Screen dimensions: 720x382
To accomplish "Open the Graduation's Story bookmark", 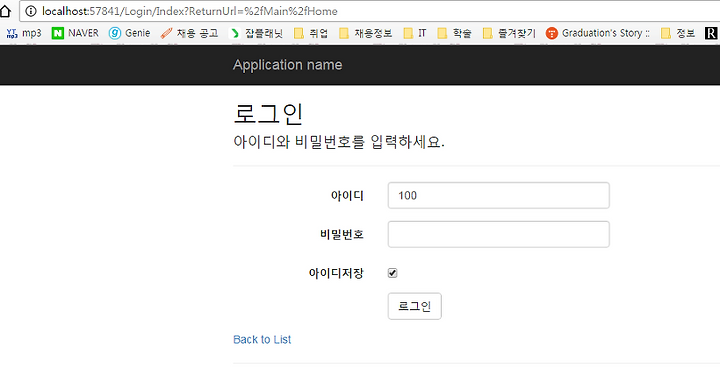I will pos(598,33).
